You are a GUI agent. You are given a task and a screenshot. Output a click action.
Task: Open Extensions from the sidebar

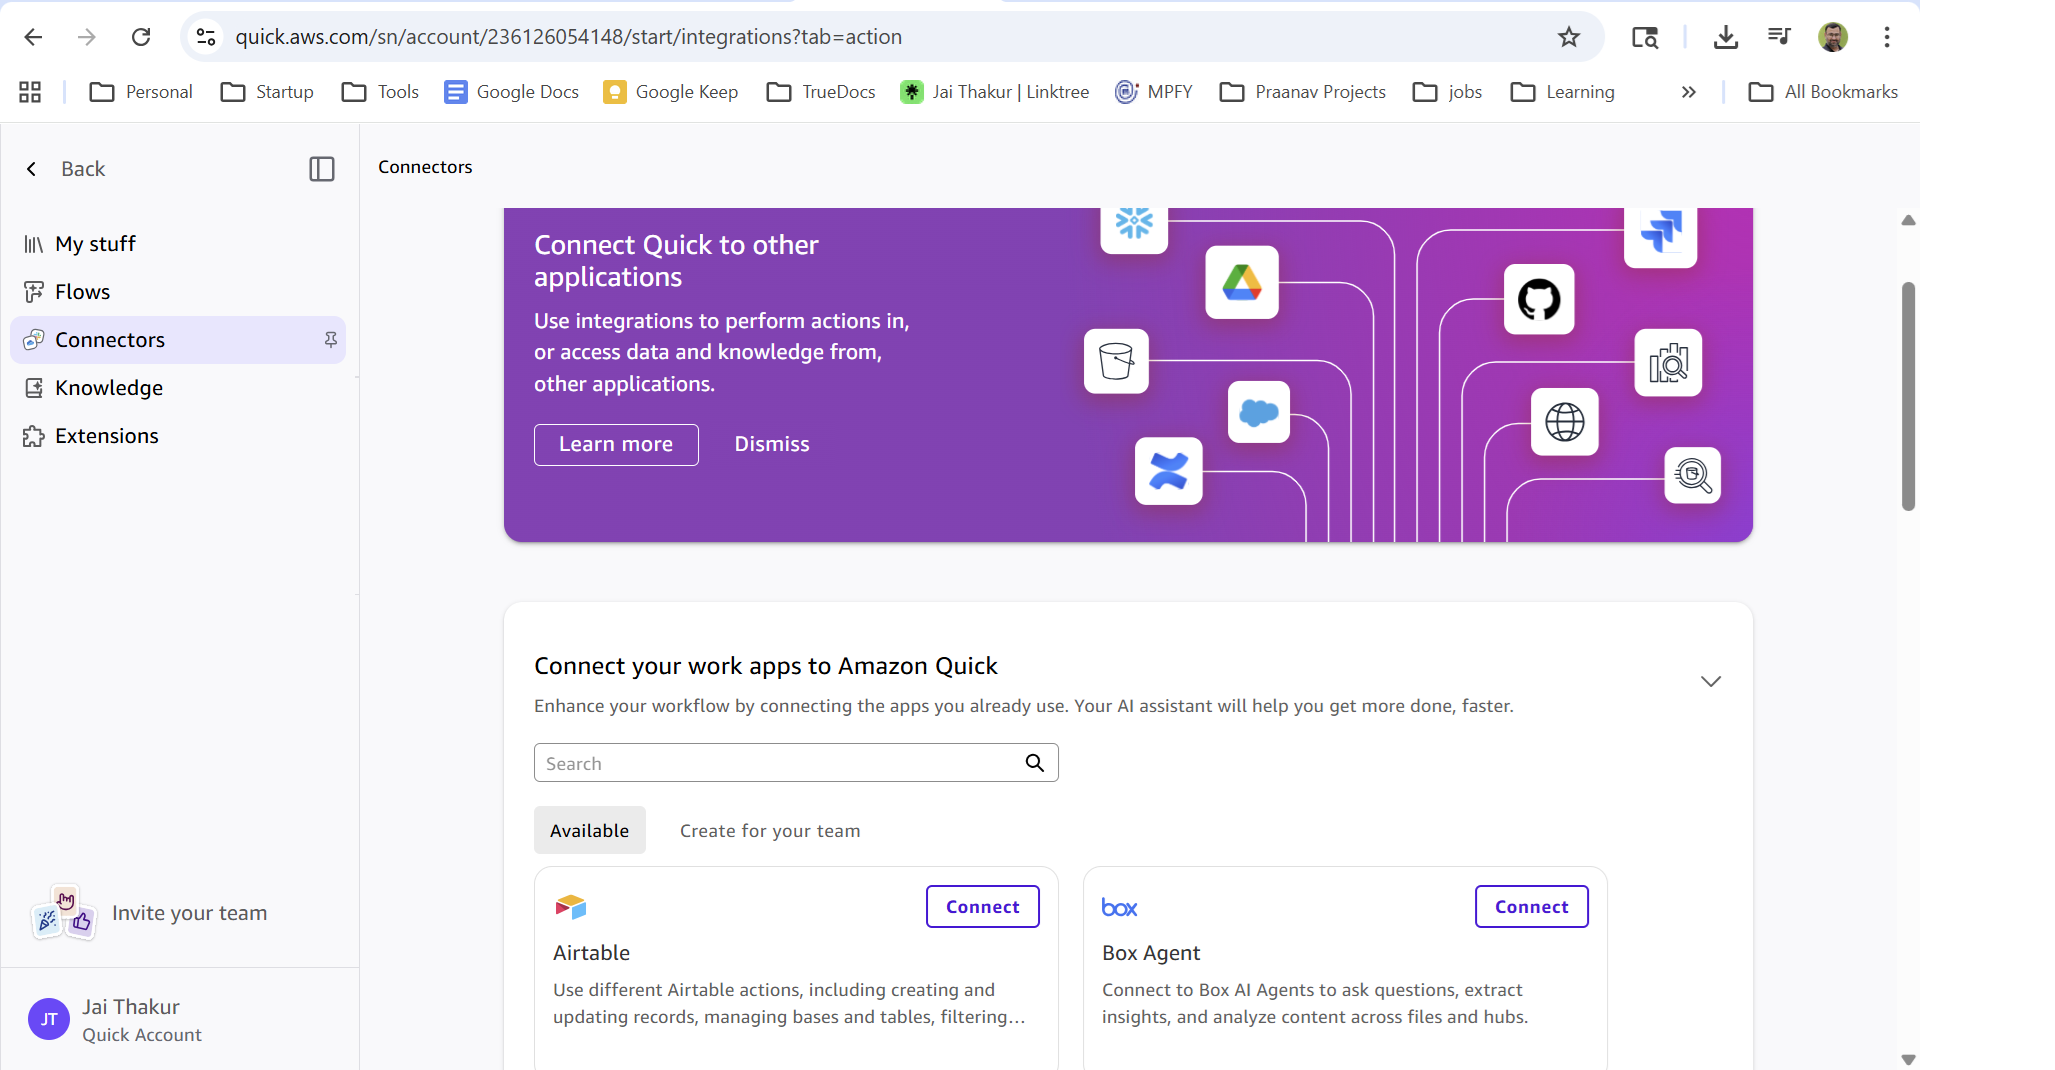106,435
